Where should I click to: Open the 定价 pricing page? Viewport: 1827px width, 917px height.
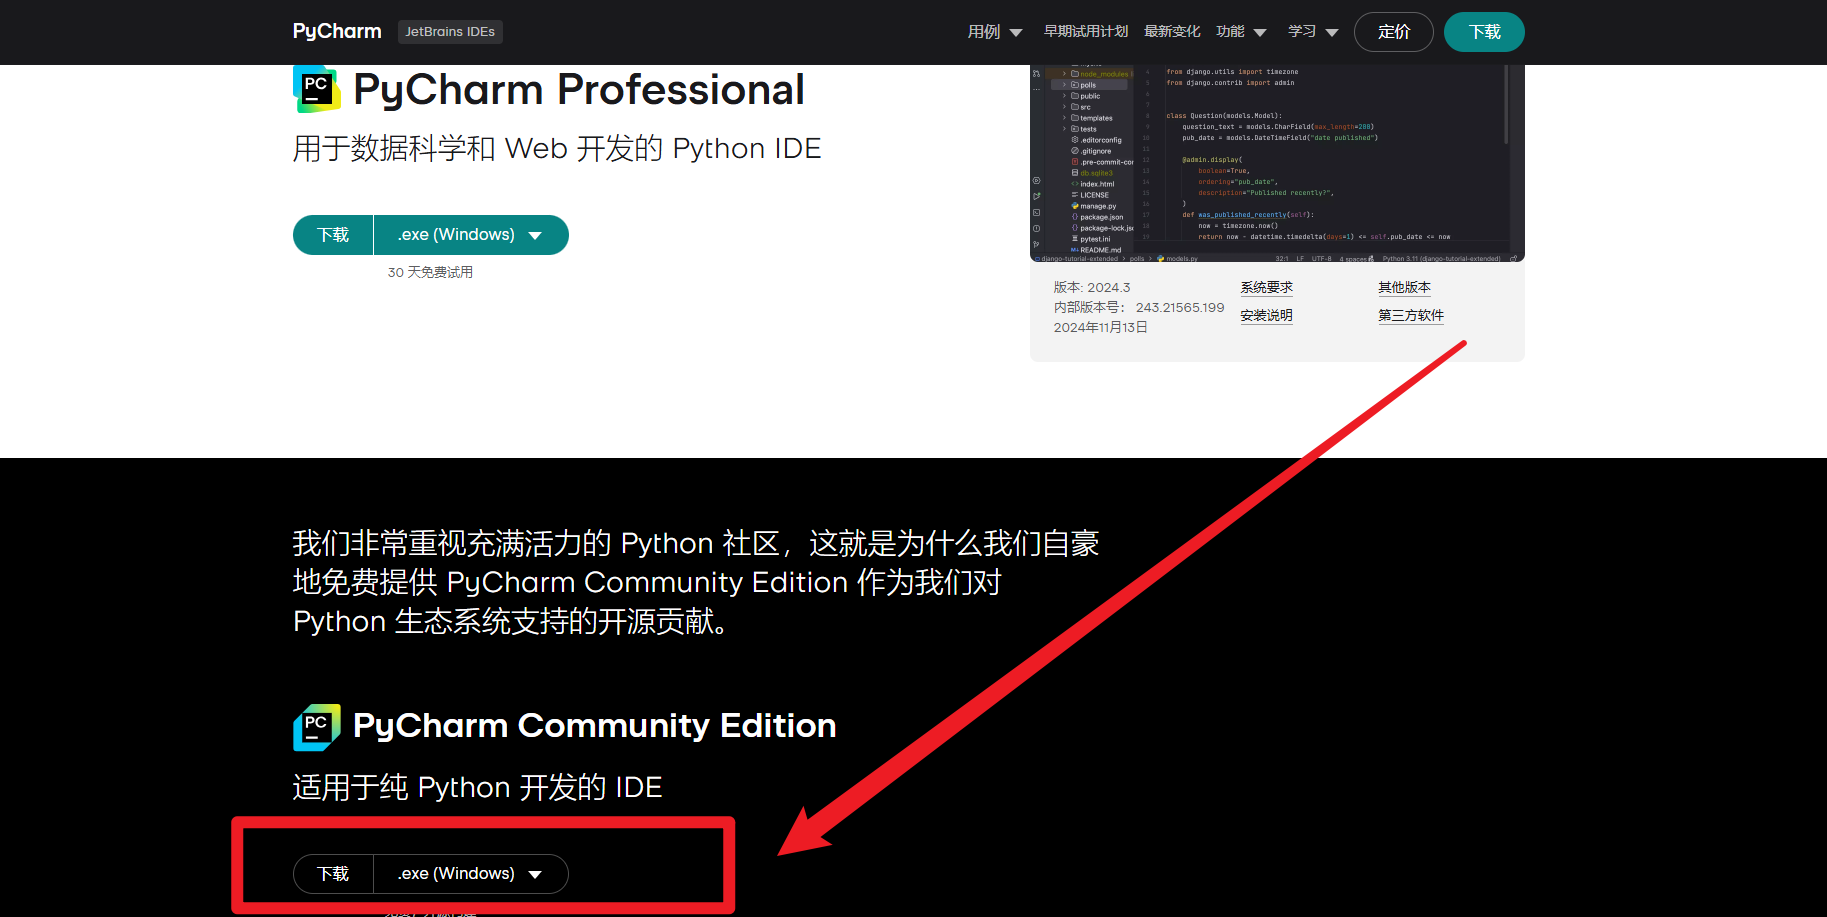pos(1394,32)
